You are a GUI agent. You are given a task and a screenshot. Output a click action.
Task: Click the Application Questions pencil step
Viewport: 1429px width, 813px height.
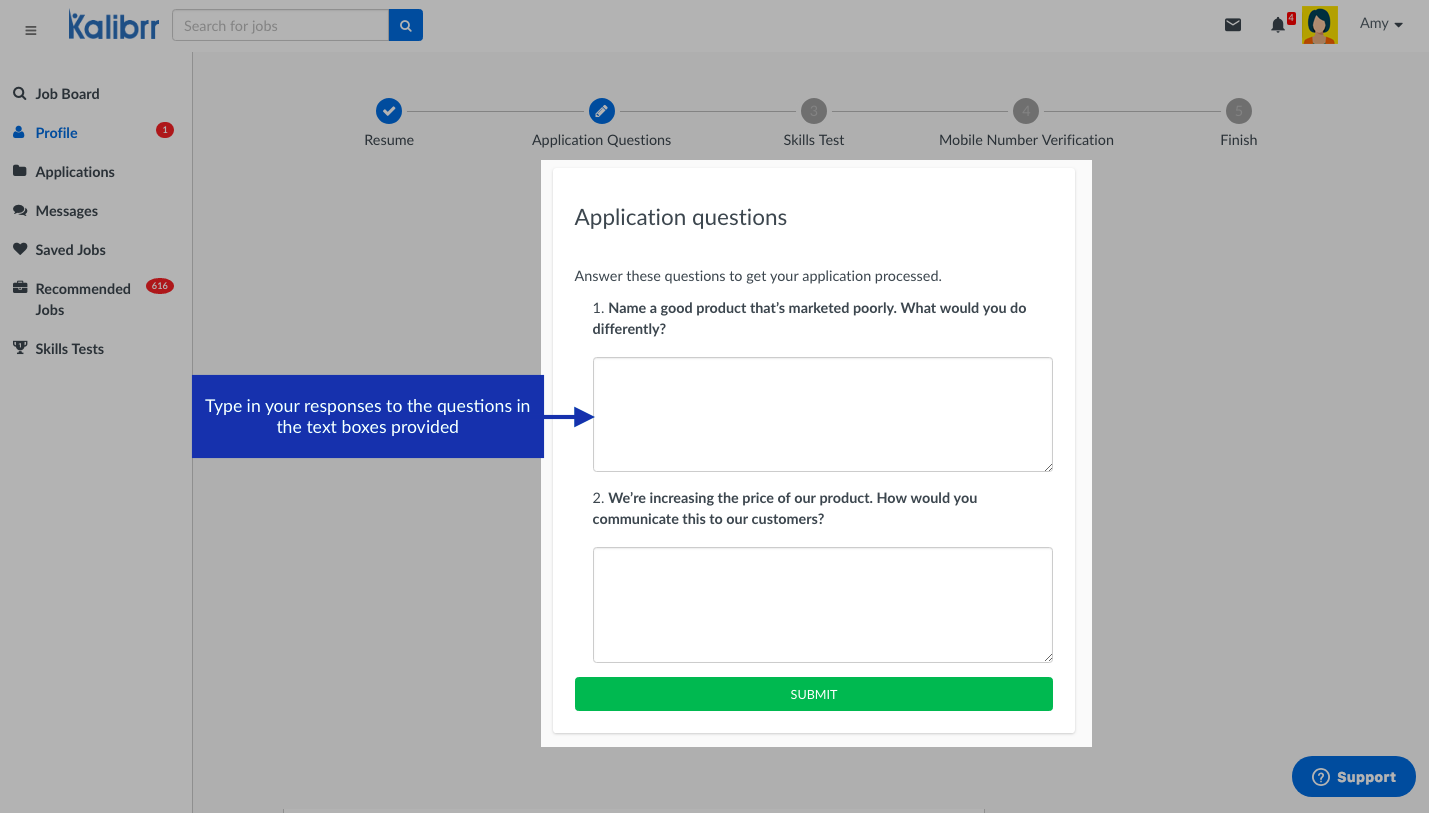click(x=602, y=111)
